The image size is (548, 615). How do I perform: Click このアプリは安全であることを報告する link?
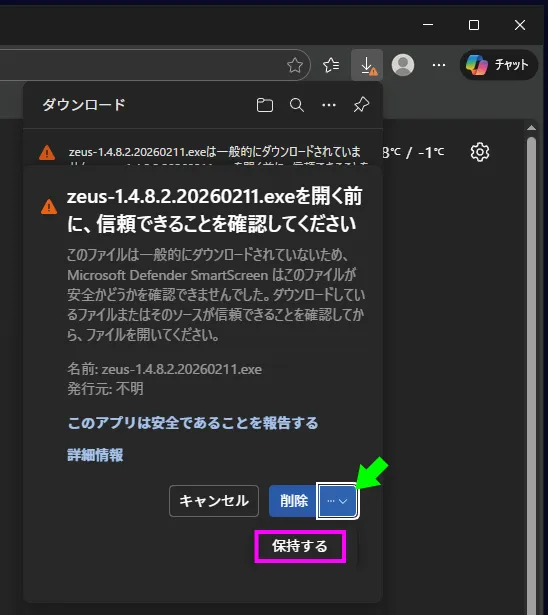[x=193, y=423]
